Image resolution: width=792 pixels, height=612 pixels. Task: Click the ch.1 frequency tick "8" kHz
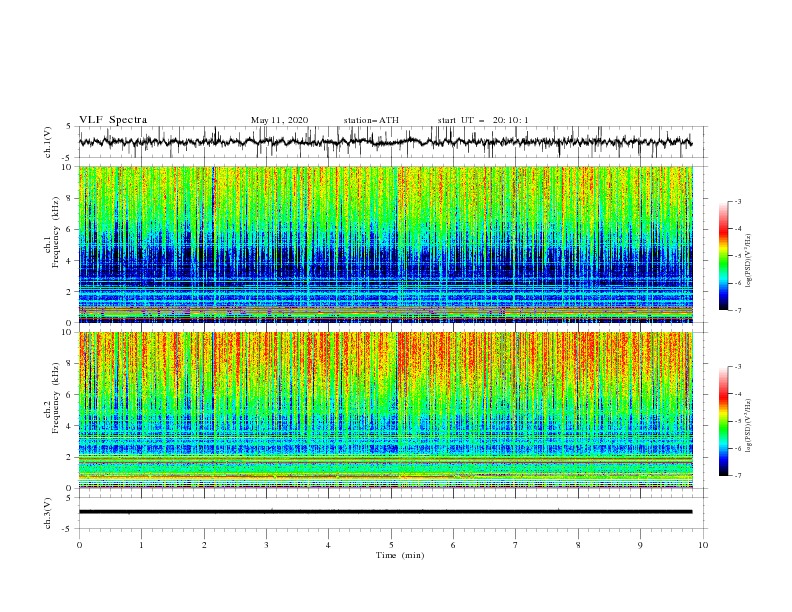(69, 198)
